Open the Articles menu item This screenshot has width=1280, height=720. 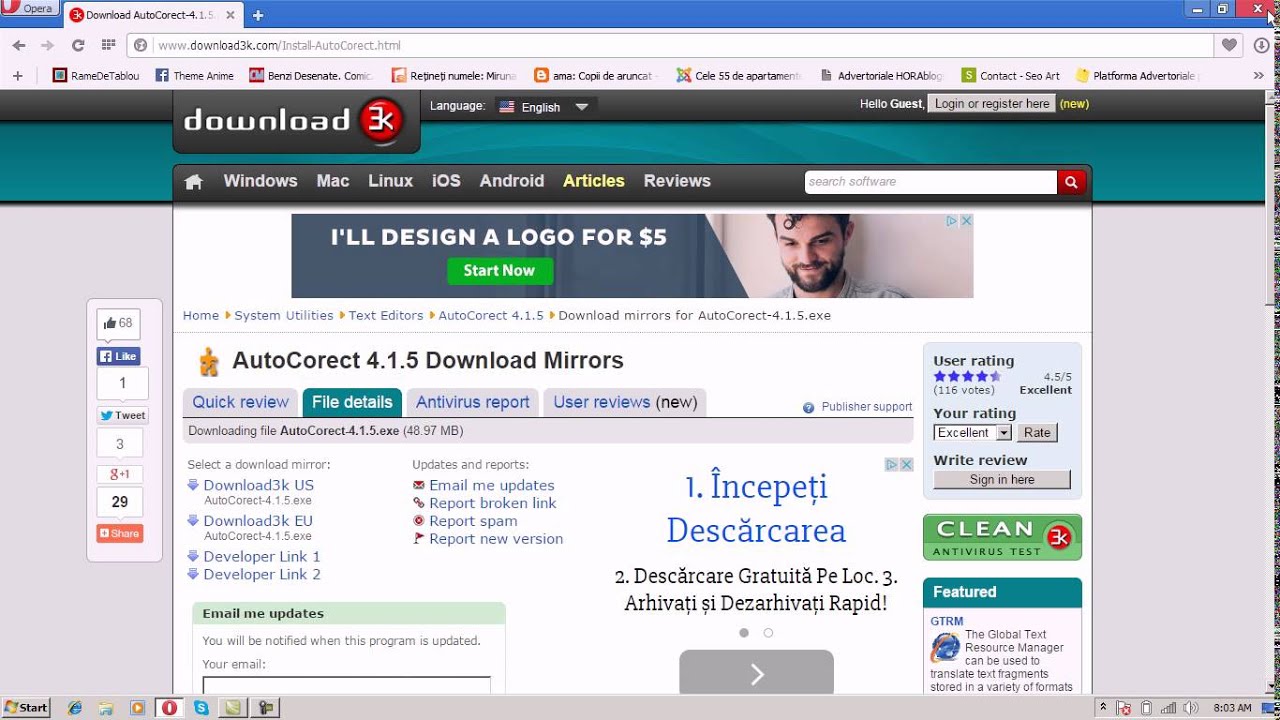point(593,181)
